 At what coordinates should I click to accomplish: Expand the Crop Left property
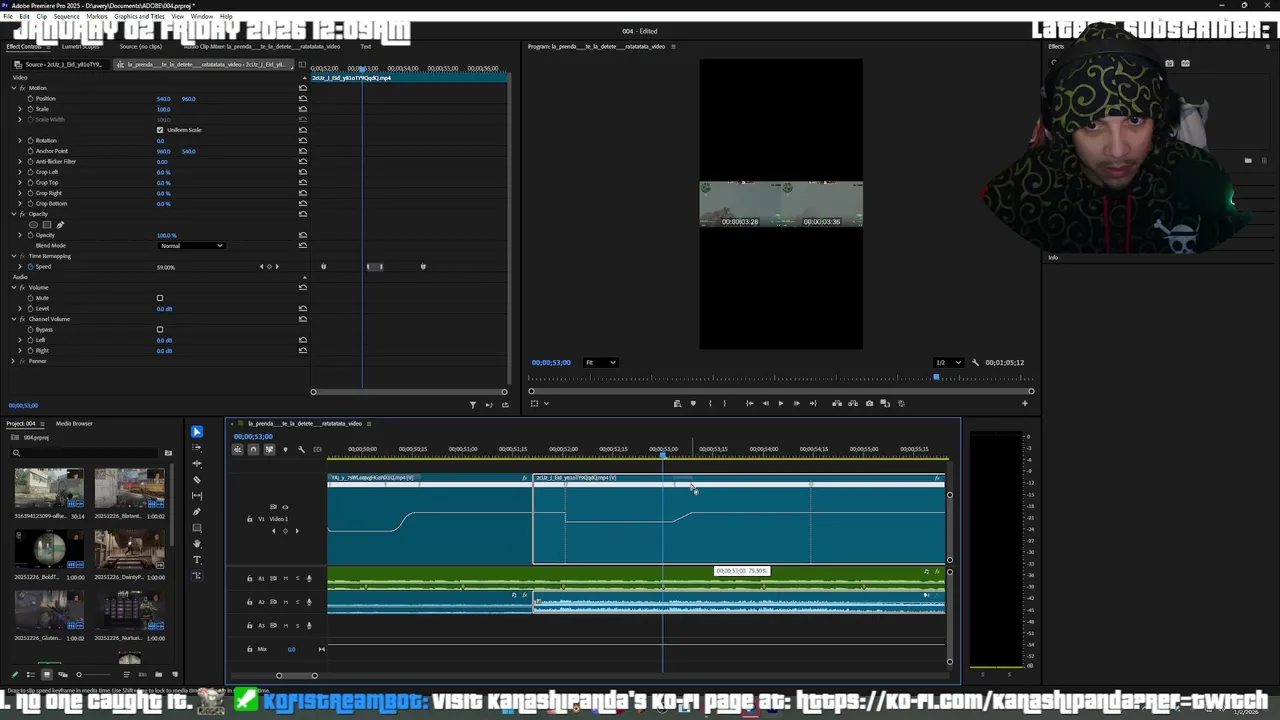click(x=19, y=172)
